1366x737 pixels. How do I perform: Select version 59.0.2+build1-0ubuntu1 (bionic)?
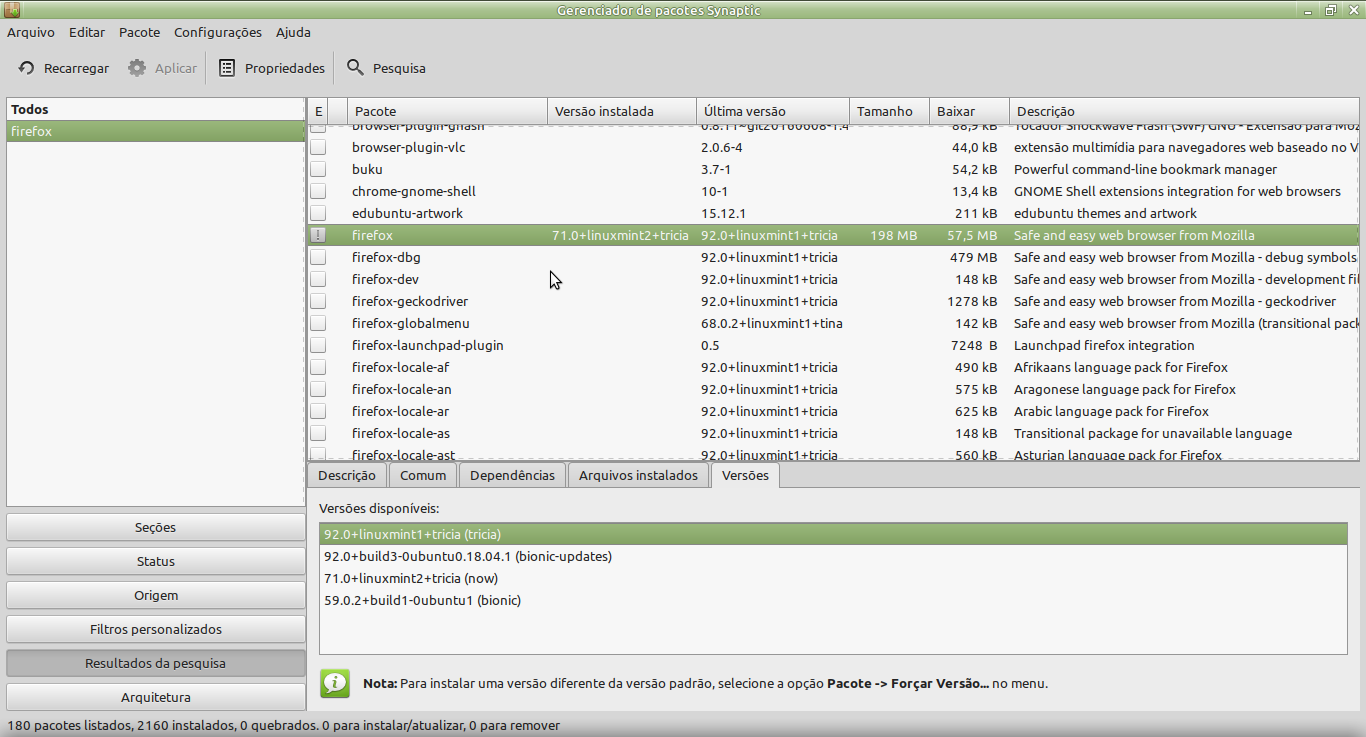pyautogui.click(x=833, y=600)
